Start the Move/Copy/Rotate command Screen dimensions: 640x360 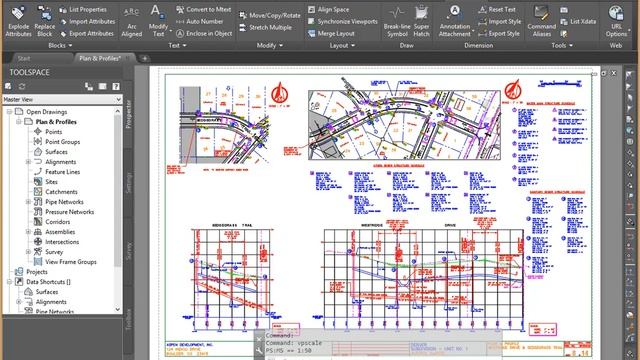click(269, 16)
